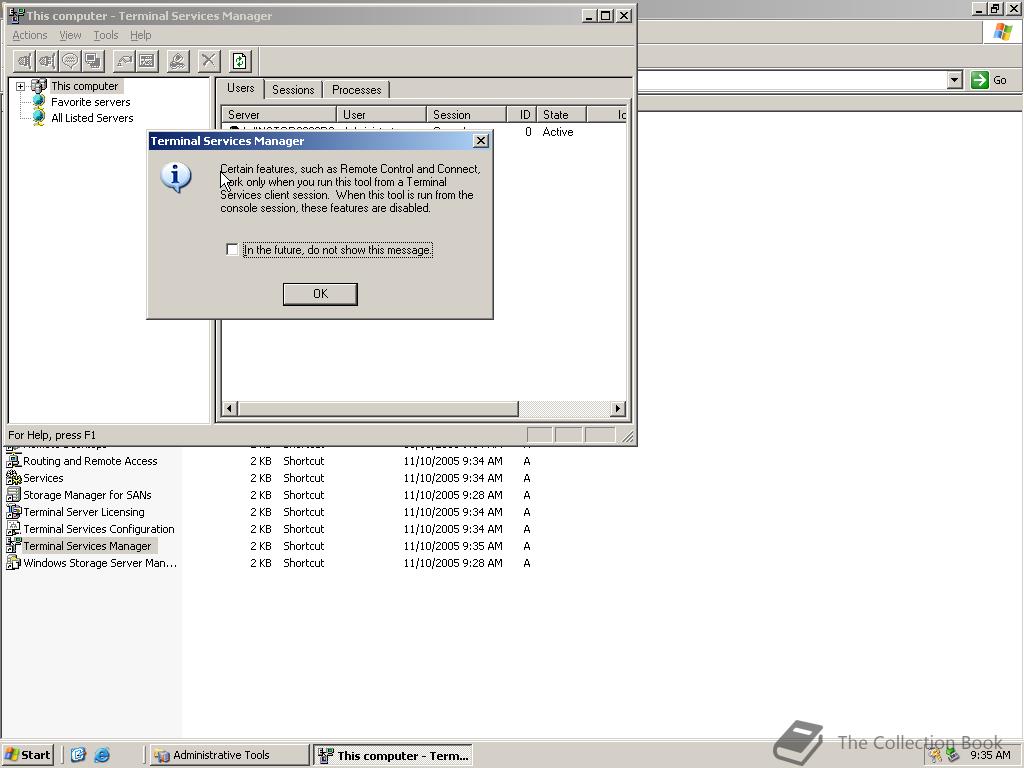Click the Remote Control monitors icon

pos(93,61)
